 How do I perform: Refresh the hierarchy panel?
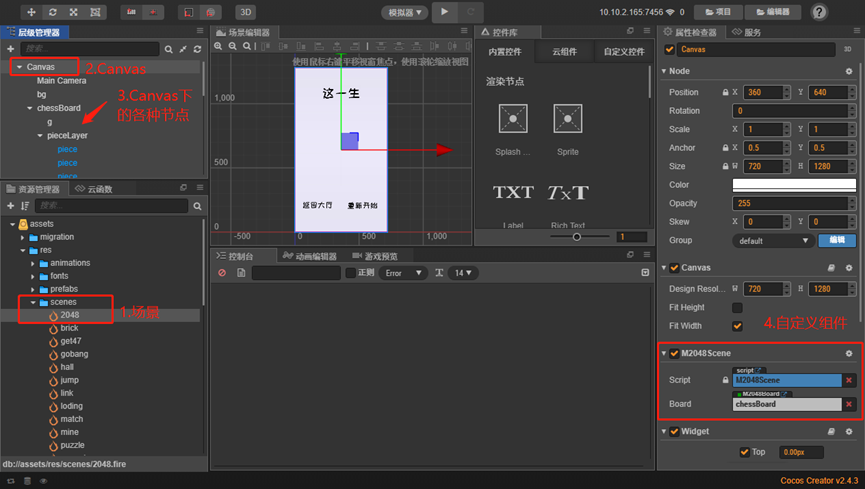(x=197, y=49)
